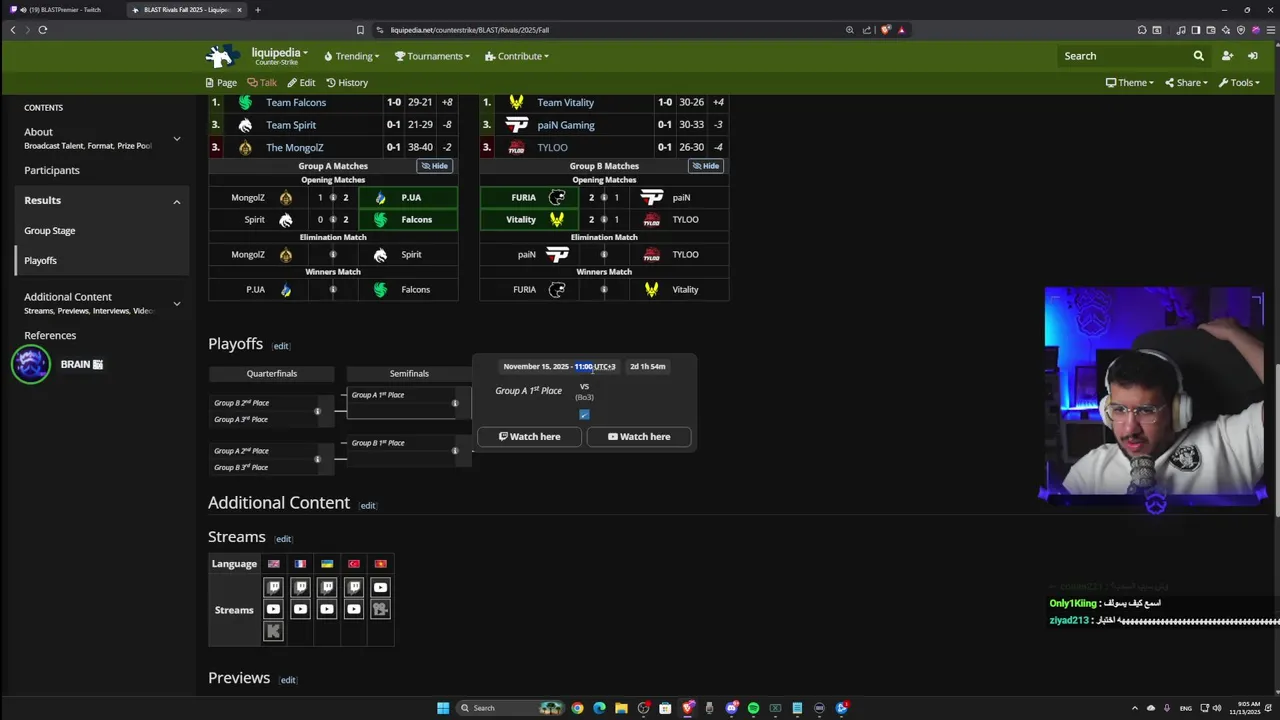Open the English YouTube stream icon

pyautogui.click(x=273, y=609)
